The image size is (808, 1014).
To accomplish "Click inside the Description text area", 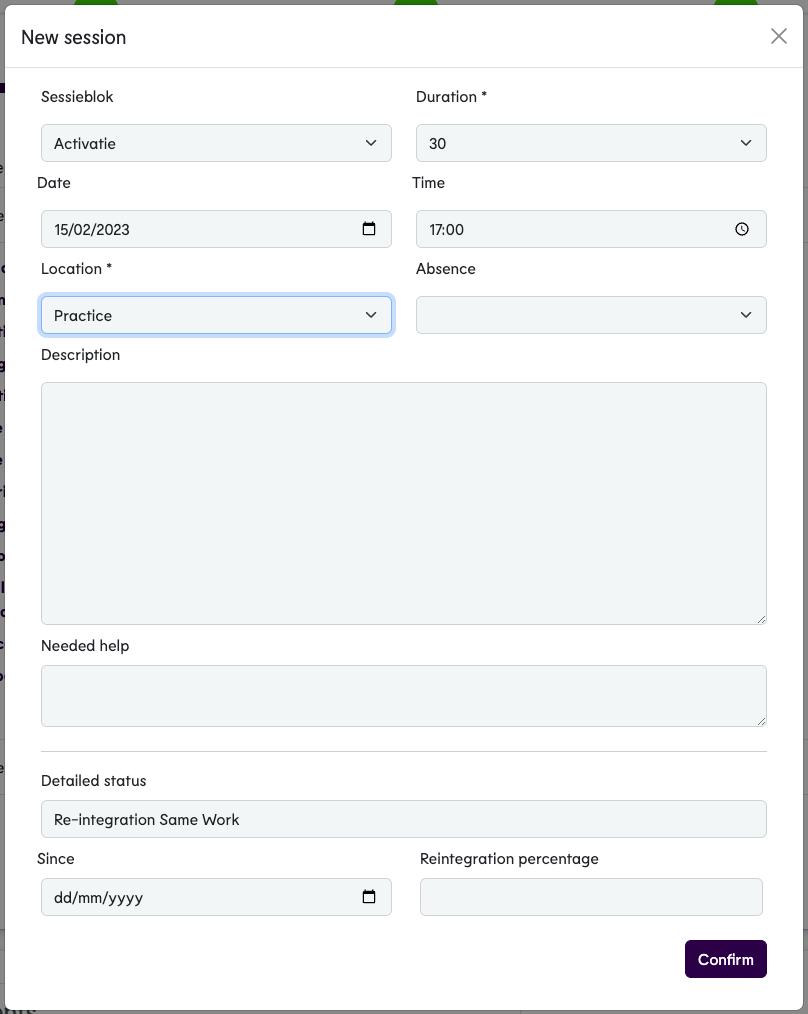I will click(403, 503).
